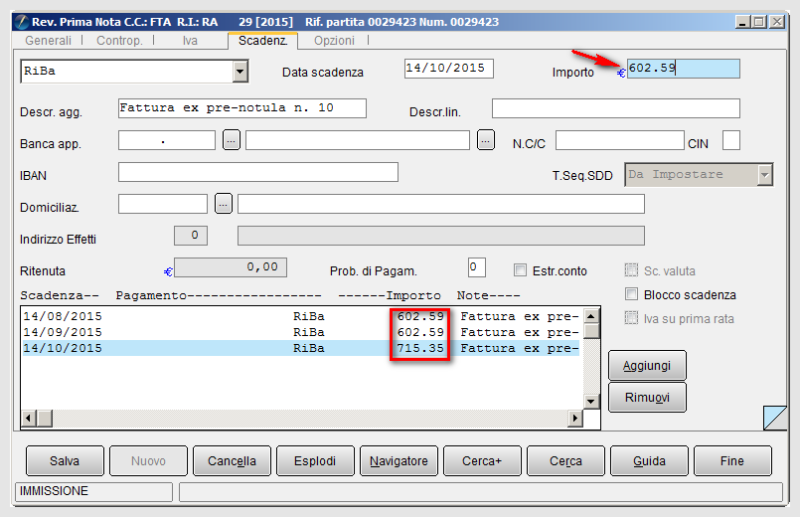Click the Esplodi button

[315, 461]
